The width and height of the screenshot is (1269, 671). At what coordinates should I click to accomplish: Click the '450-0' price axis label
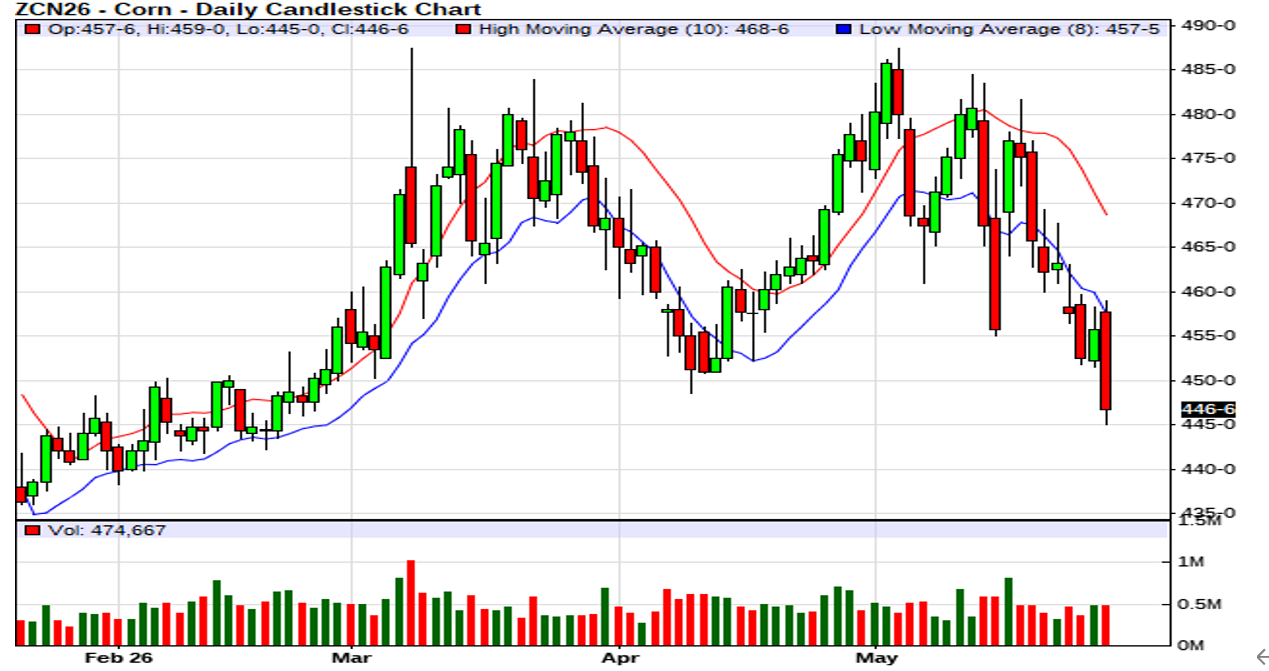tap(1209, 381)
